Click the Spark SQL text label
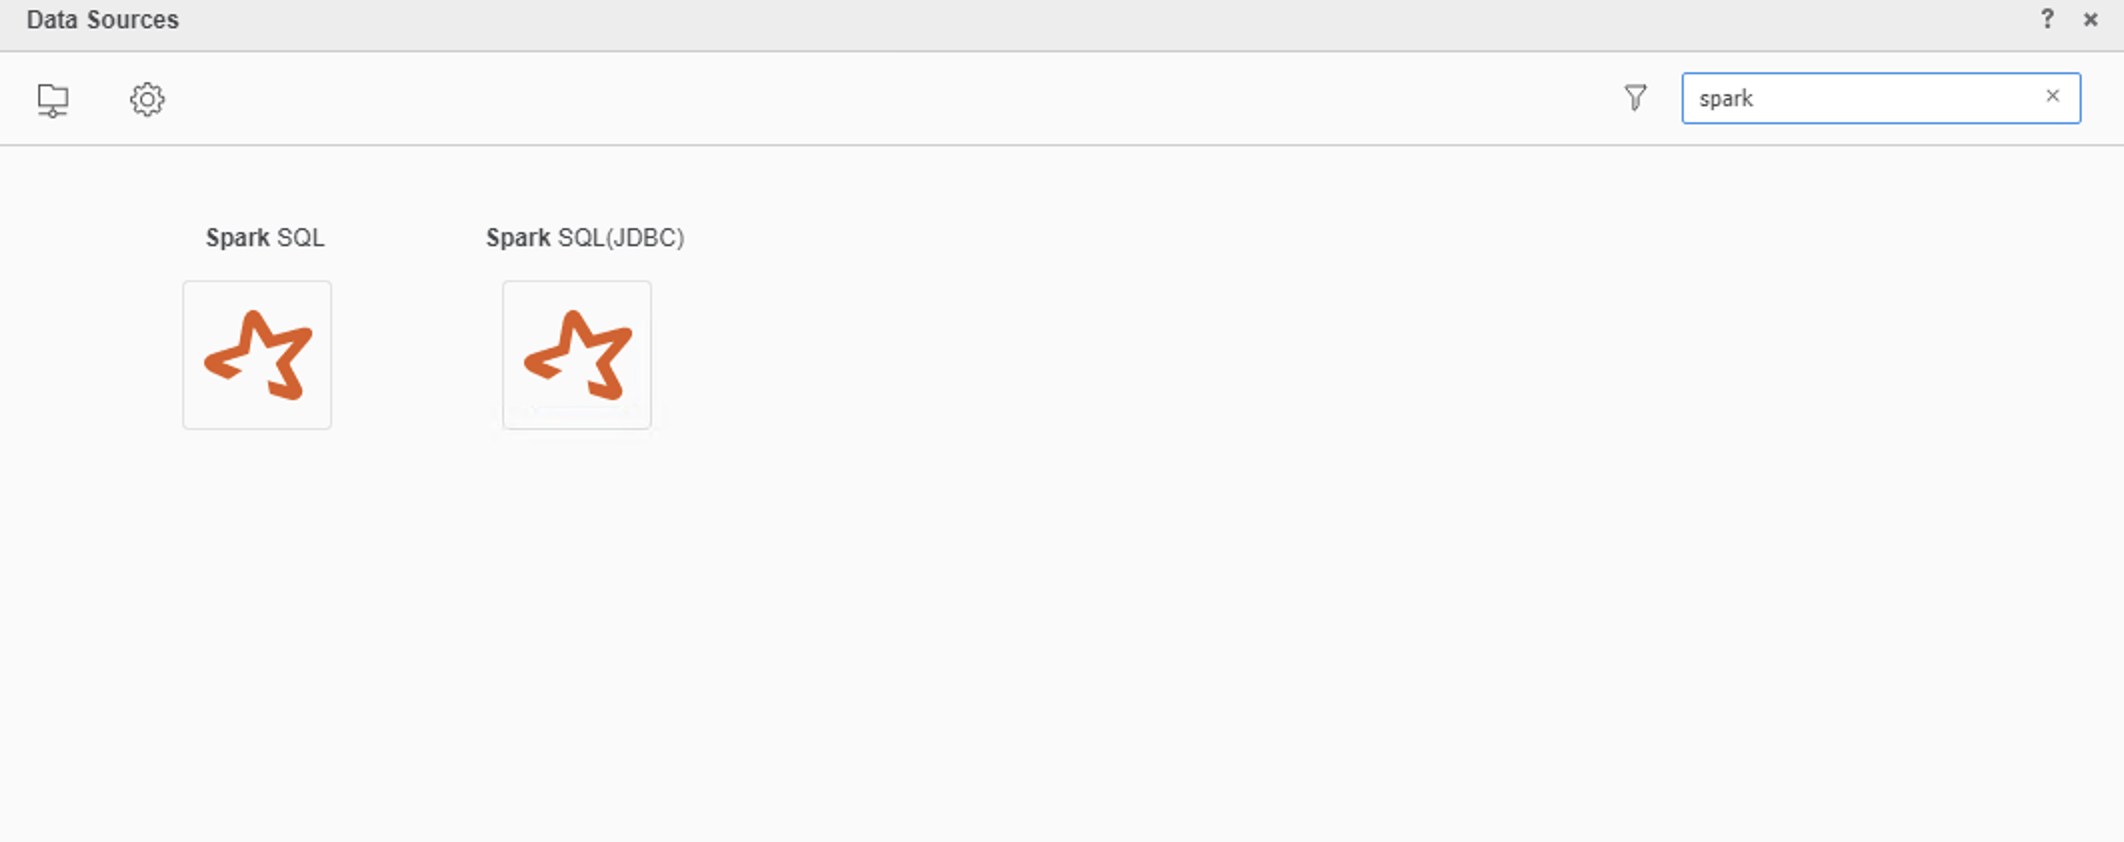The image size is (2124, 842). click(265, 238)
